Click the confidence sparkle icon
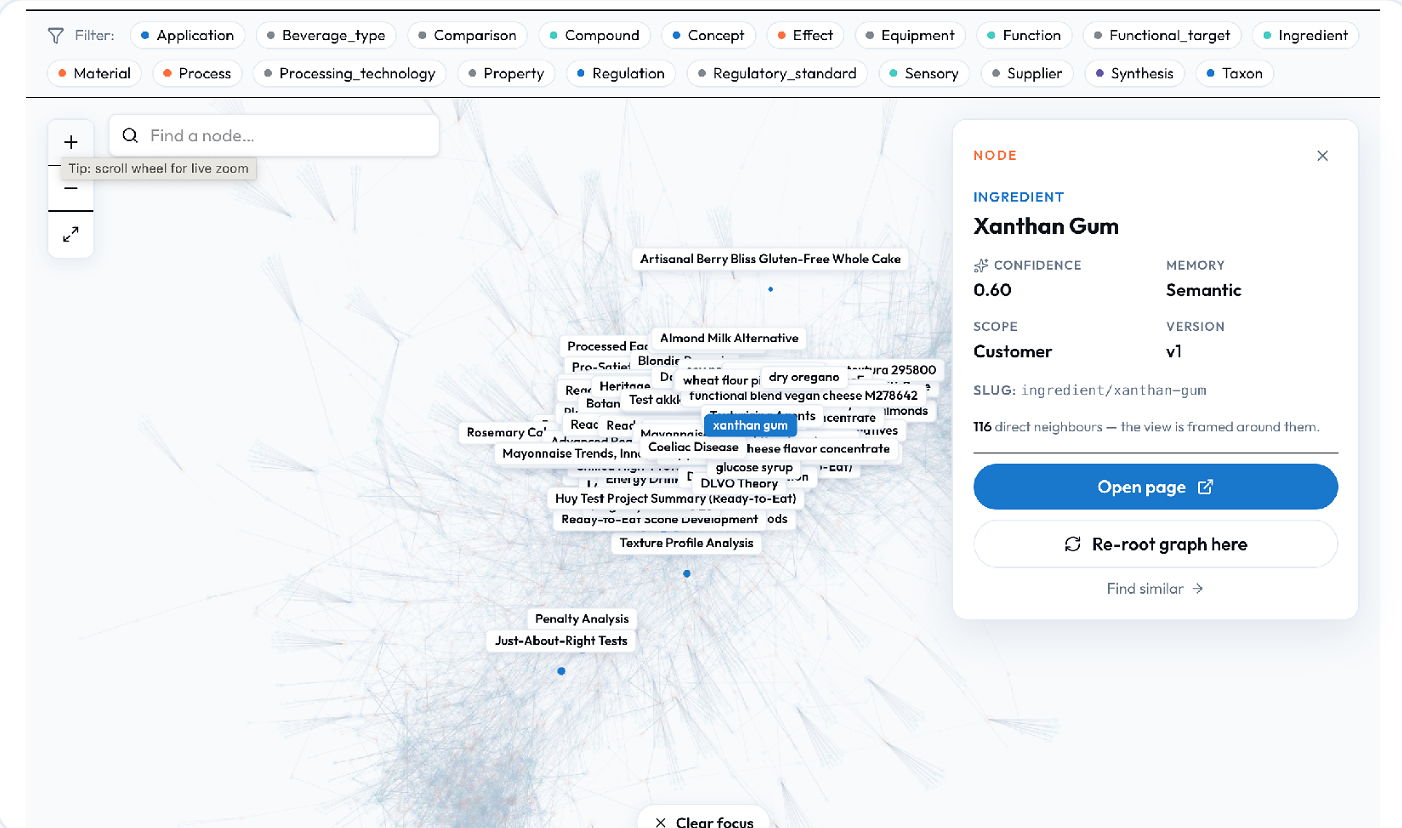This screenshot has height=828, width=1402. pyautogui.click(x=981, y=266)
